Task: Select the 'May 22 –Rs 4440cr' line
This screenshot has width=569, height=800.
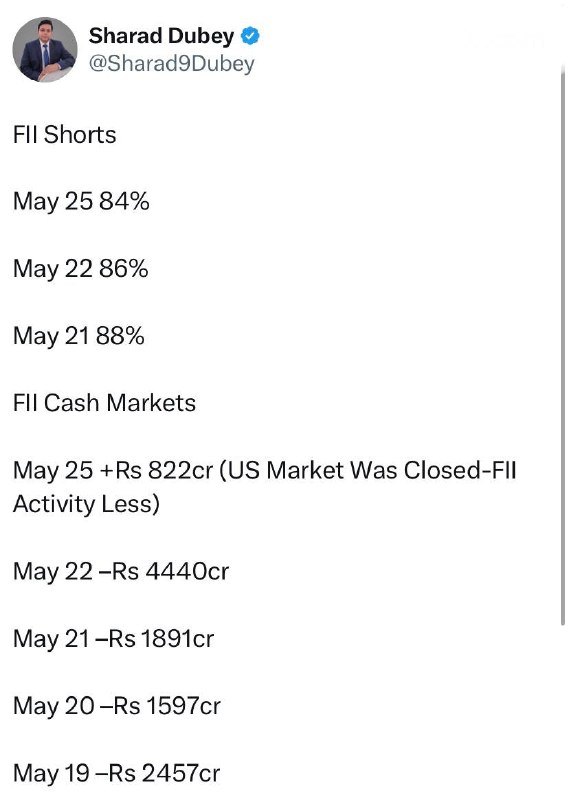Action: pyautogui.click(x=121, y=571)
